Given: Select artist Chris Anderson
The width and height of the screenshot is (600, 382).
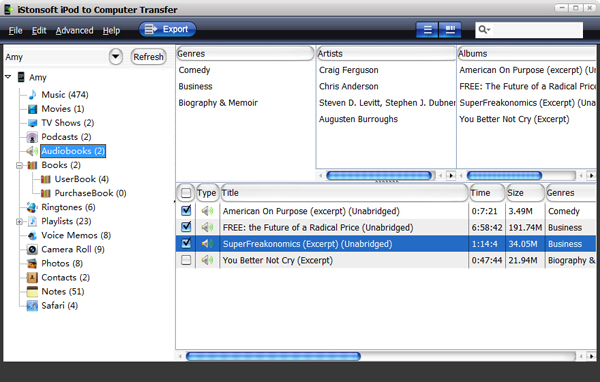Looking at the screenshot, I should (349, 87).
